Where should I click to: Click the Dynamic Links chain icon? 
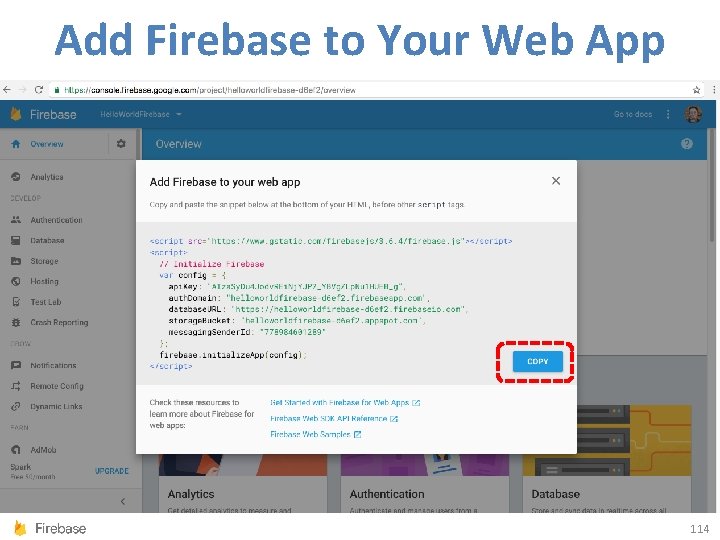tap(16, 406)
